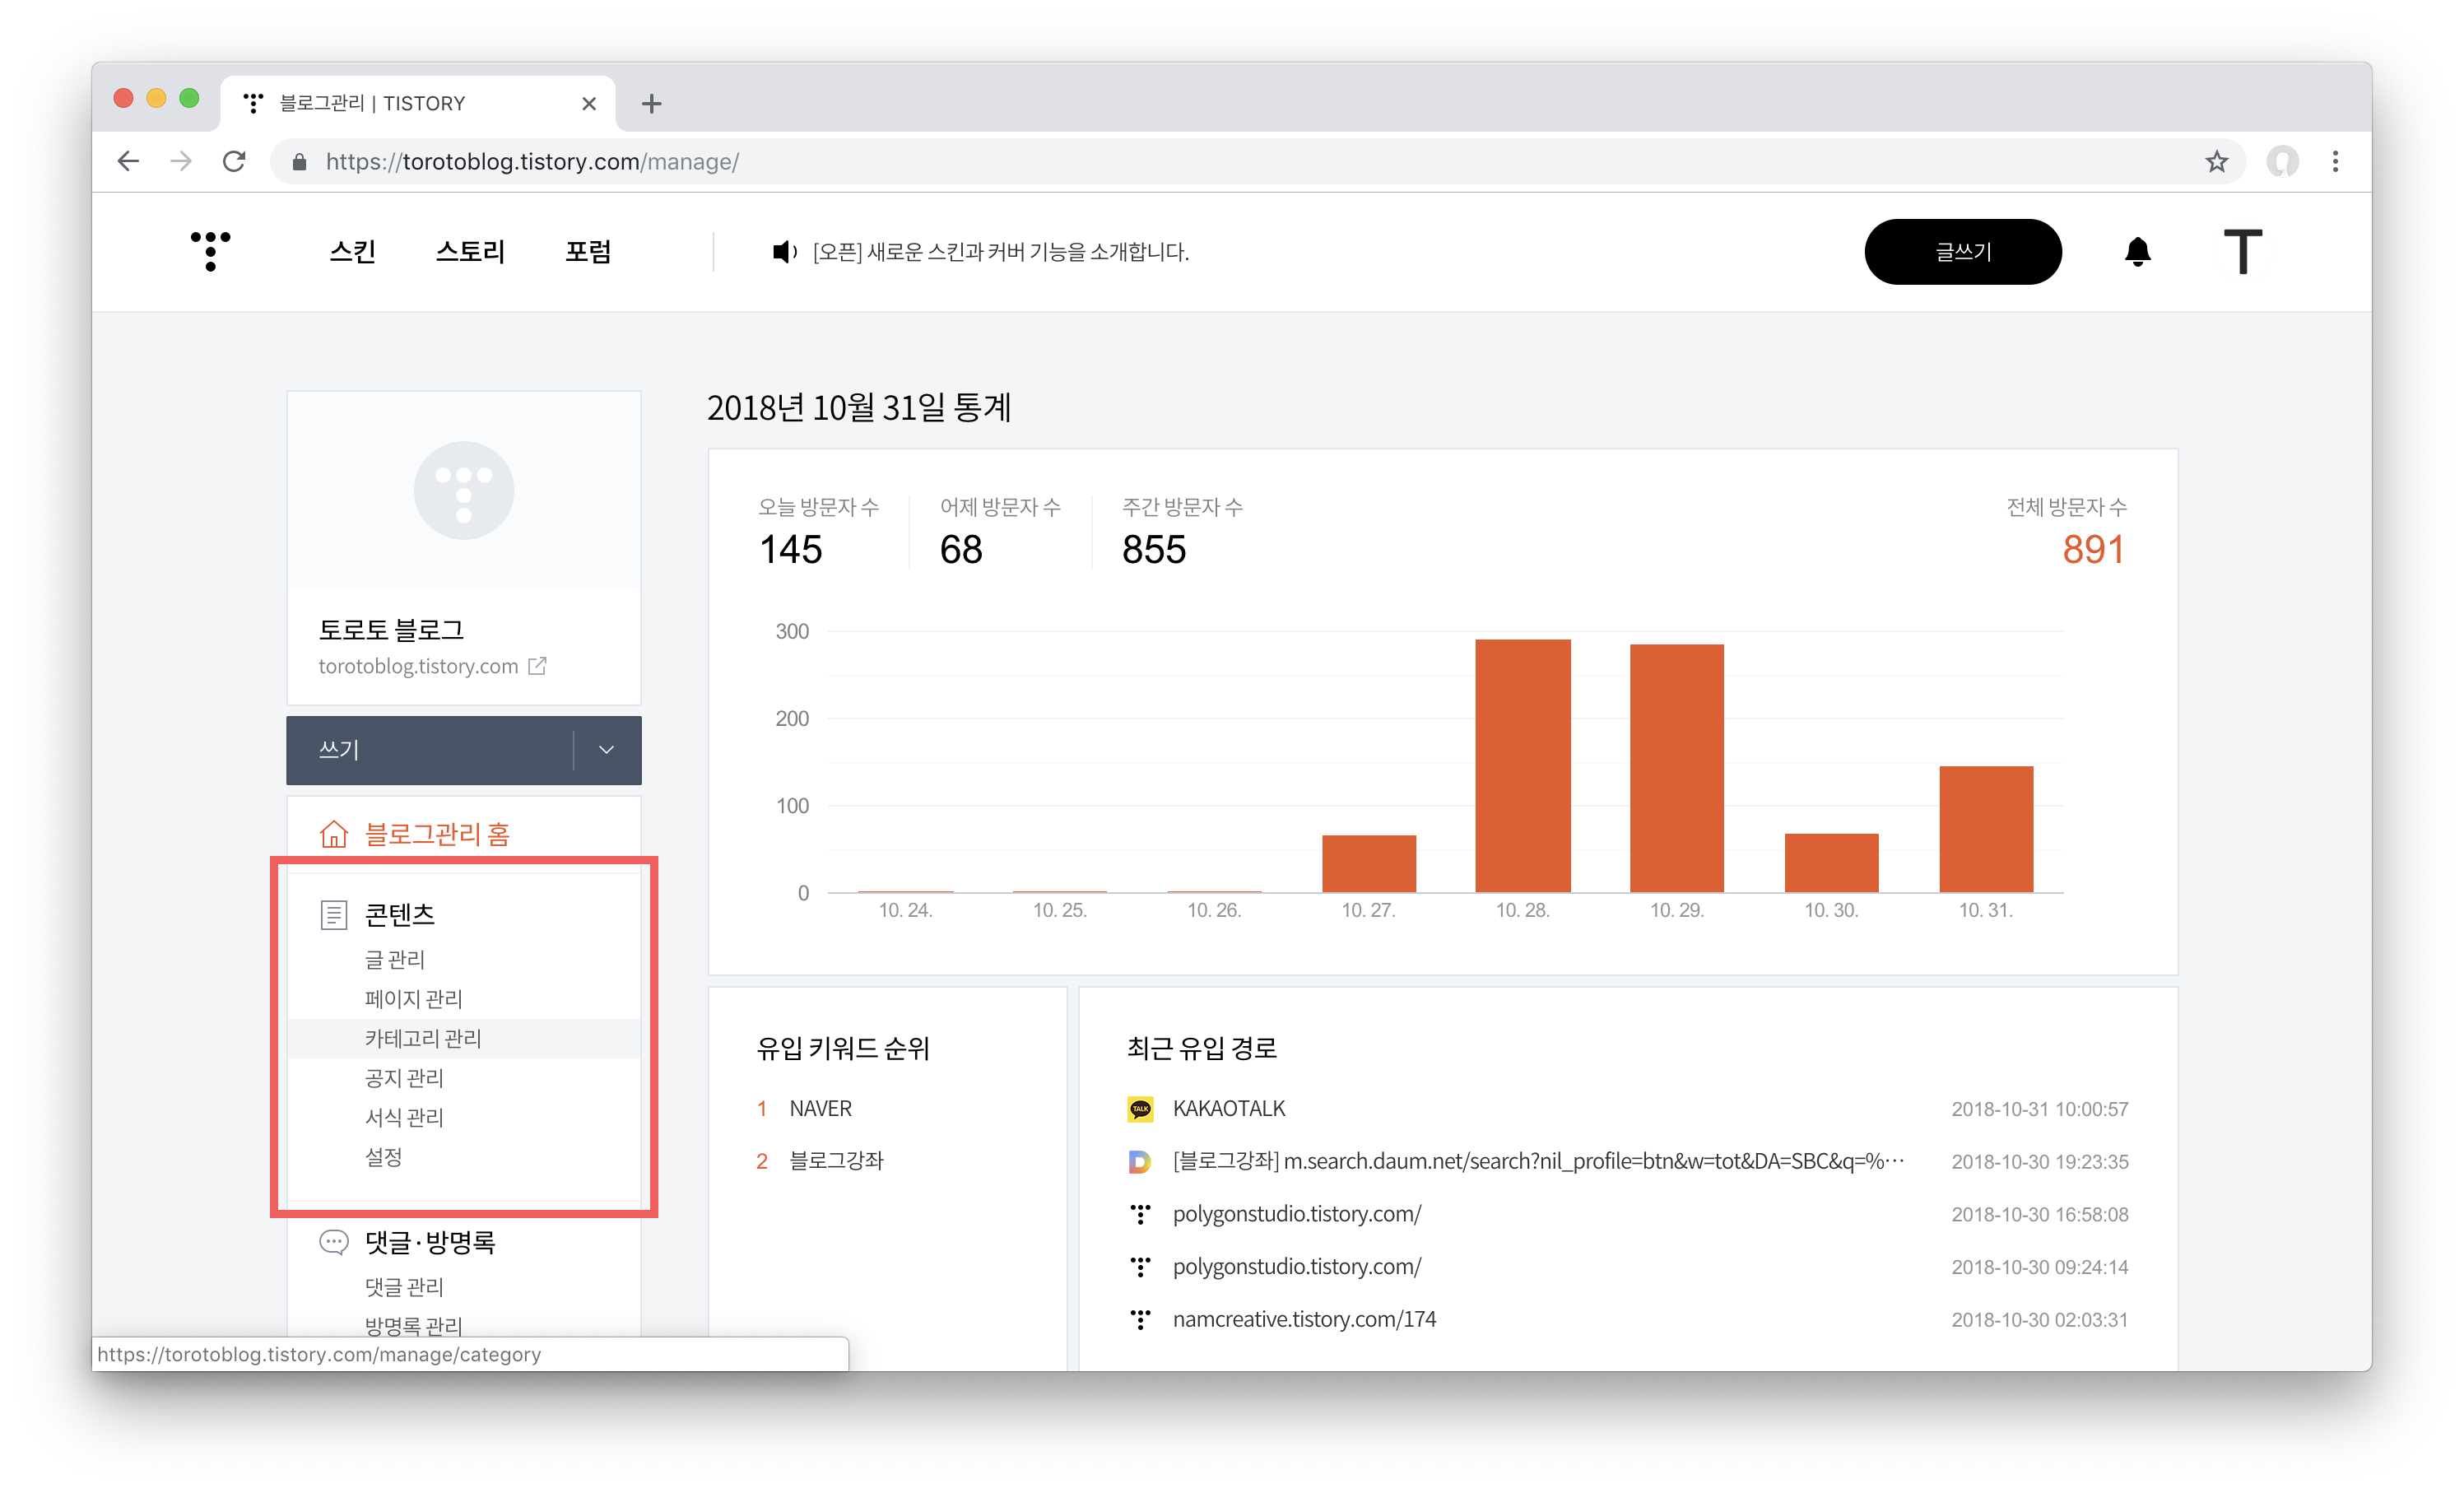Click the blog profile avatar placeholder

[x=463, y=491]
